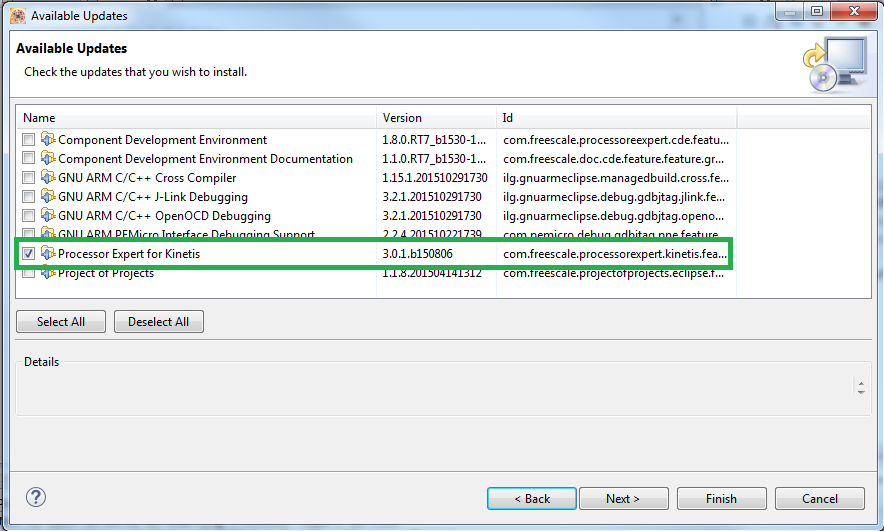The width and height of the screenshot is (884, 531).
Task: Open the help question mark icon
Action: pos(36,497)
